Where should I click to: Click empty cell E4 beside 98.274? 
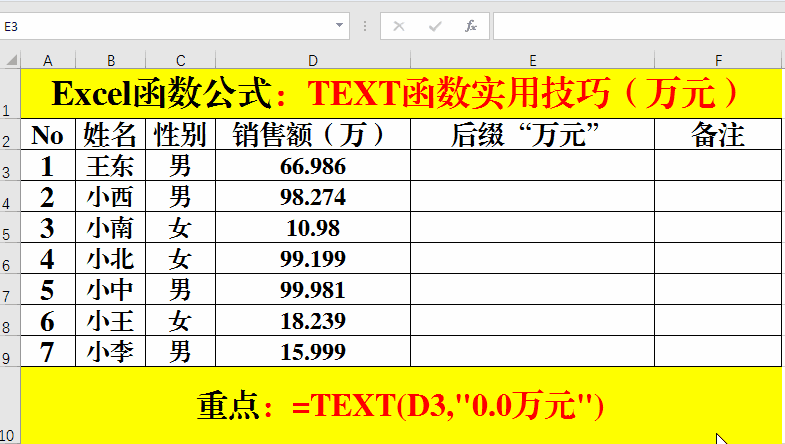pos(533,196)
